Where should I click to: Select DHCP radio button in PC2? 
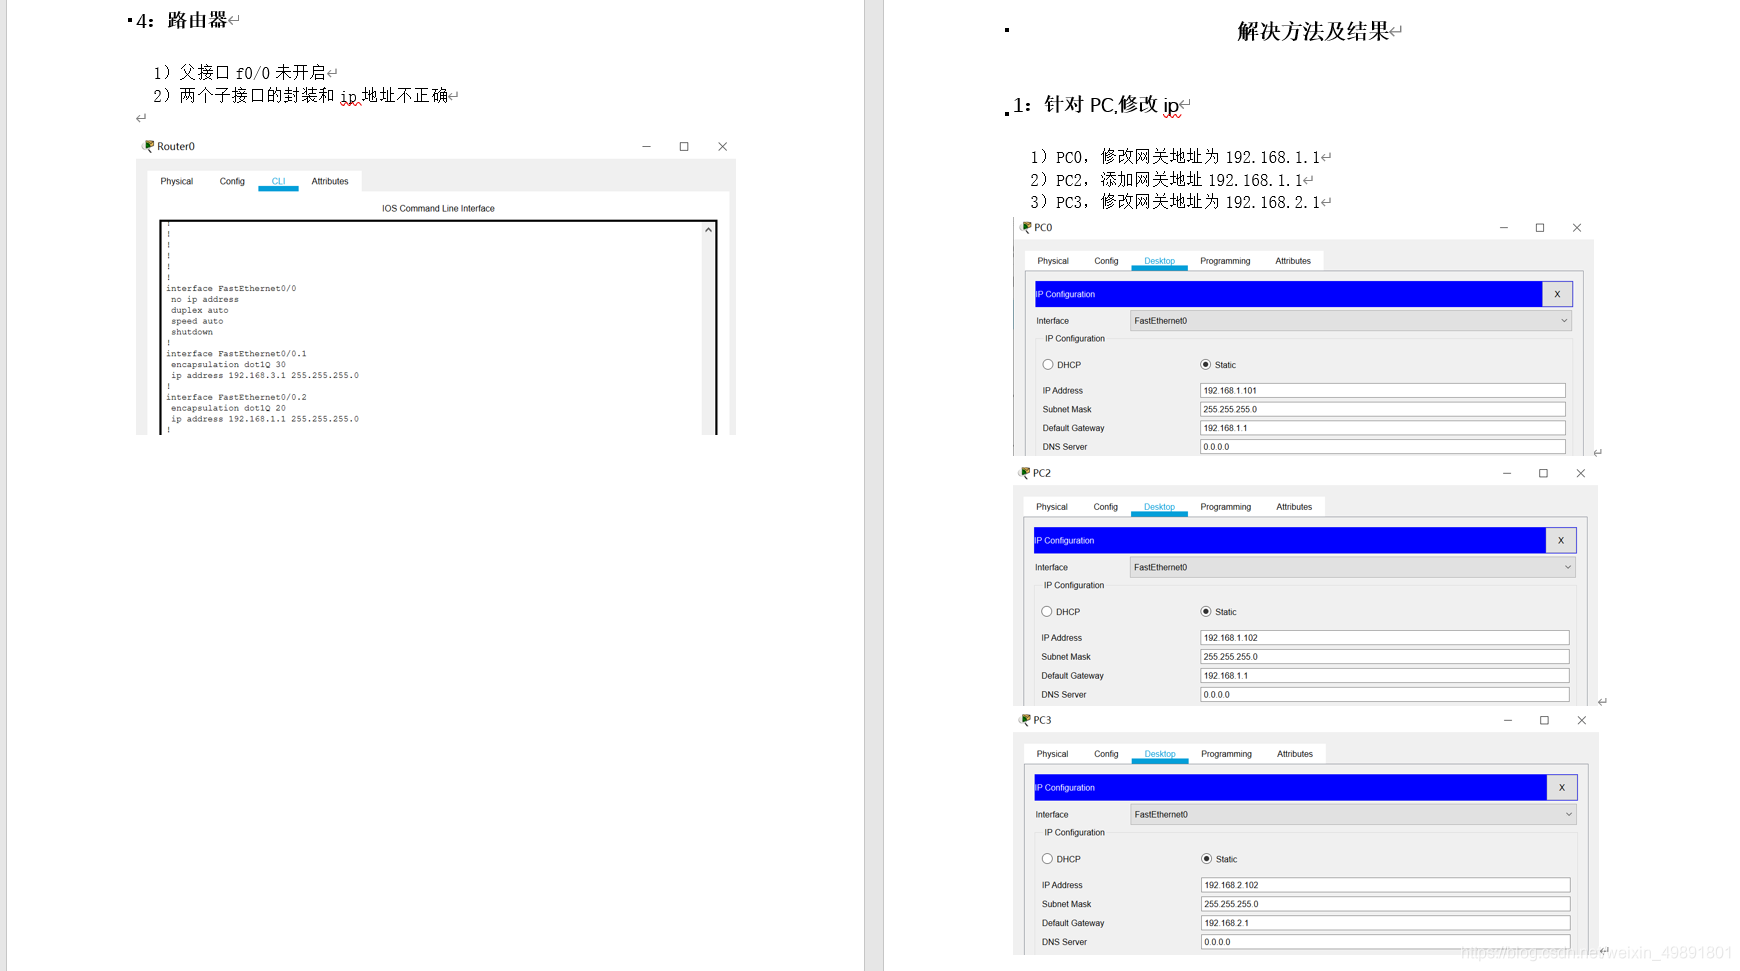point(1047,612)
